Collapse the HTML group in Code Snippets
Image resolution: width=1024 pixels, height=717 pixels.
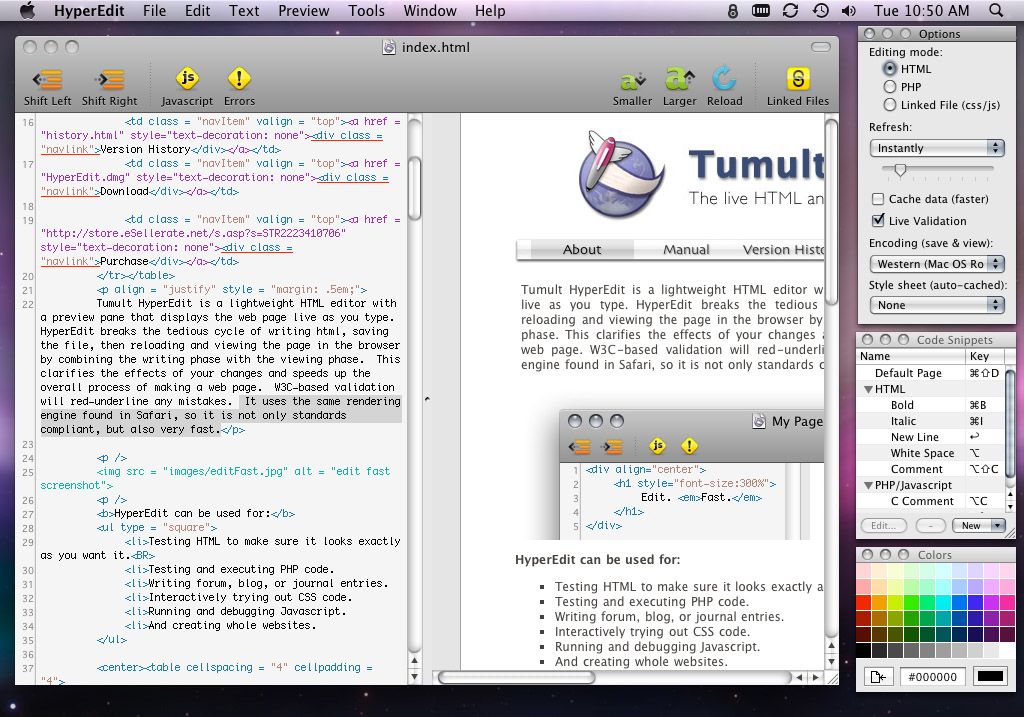(x=868, y=389)
